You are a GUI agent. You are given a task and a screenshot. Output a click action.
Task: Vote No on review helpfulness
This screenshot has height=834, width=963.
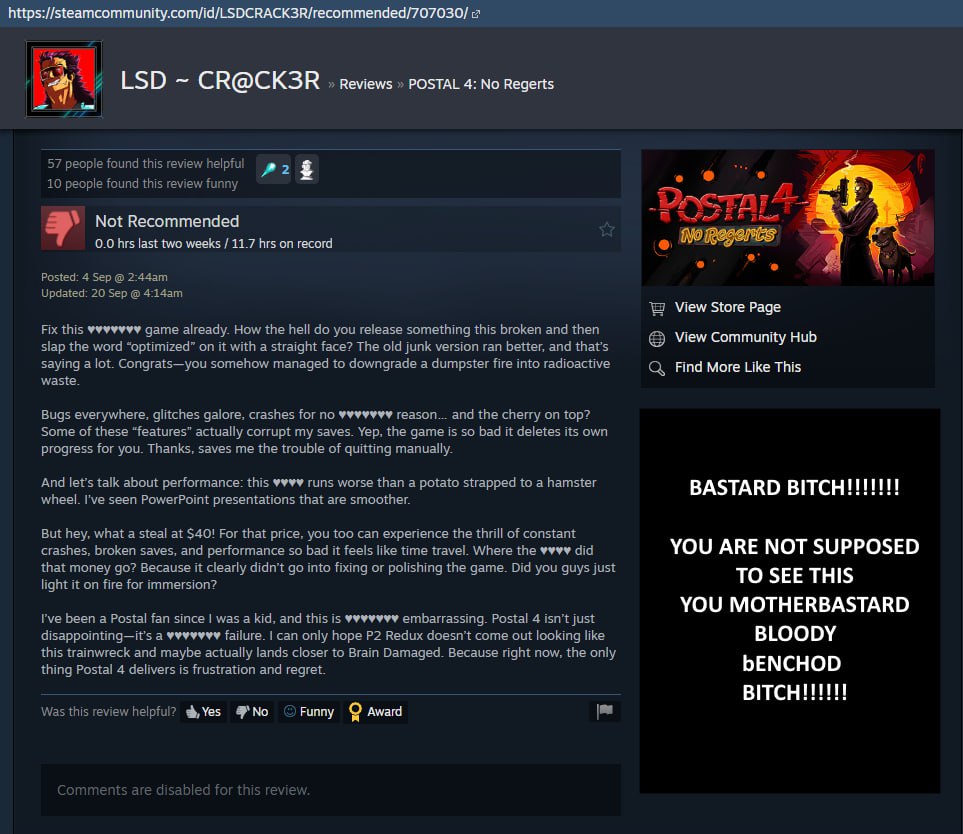252,712
